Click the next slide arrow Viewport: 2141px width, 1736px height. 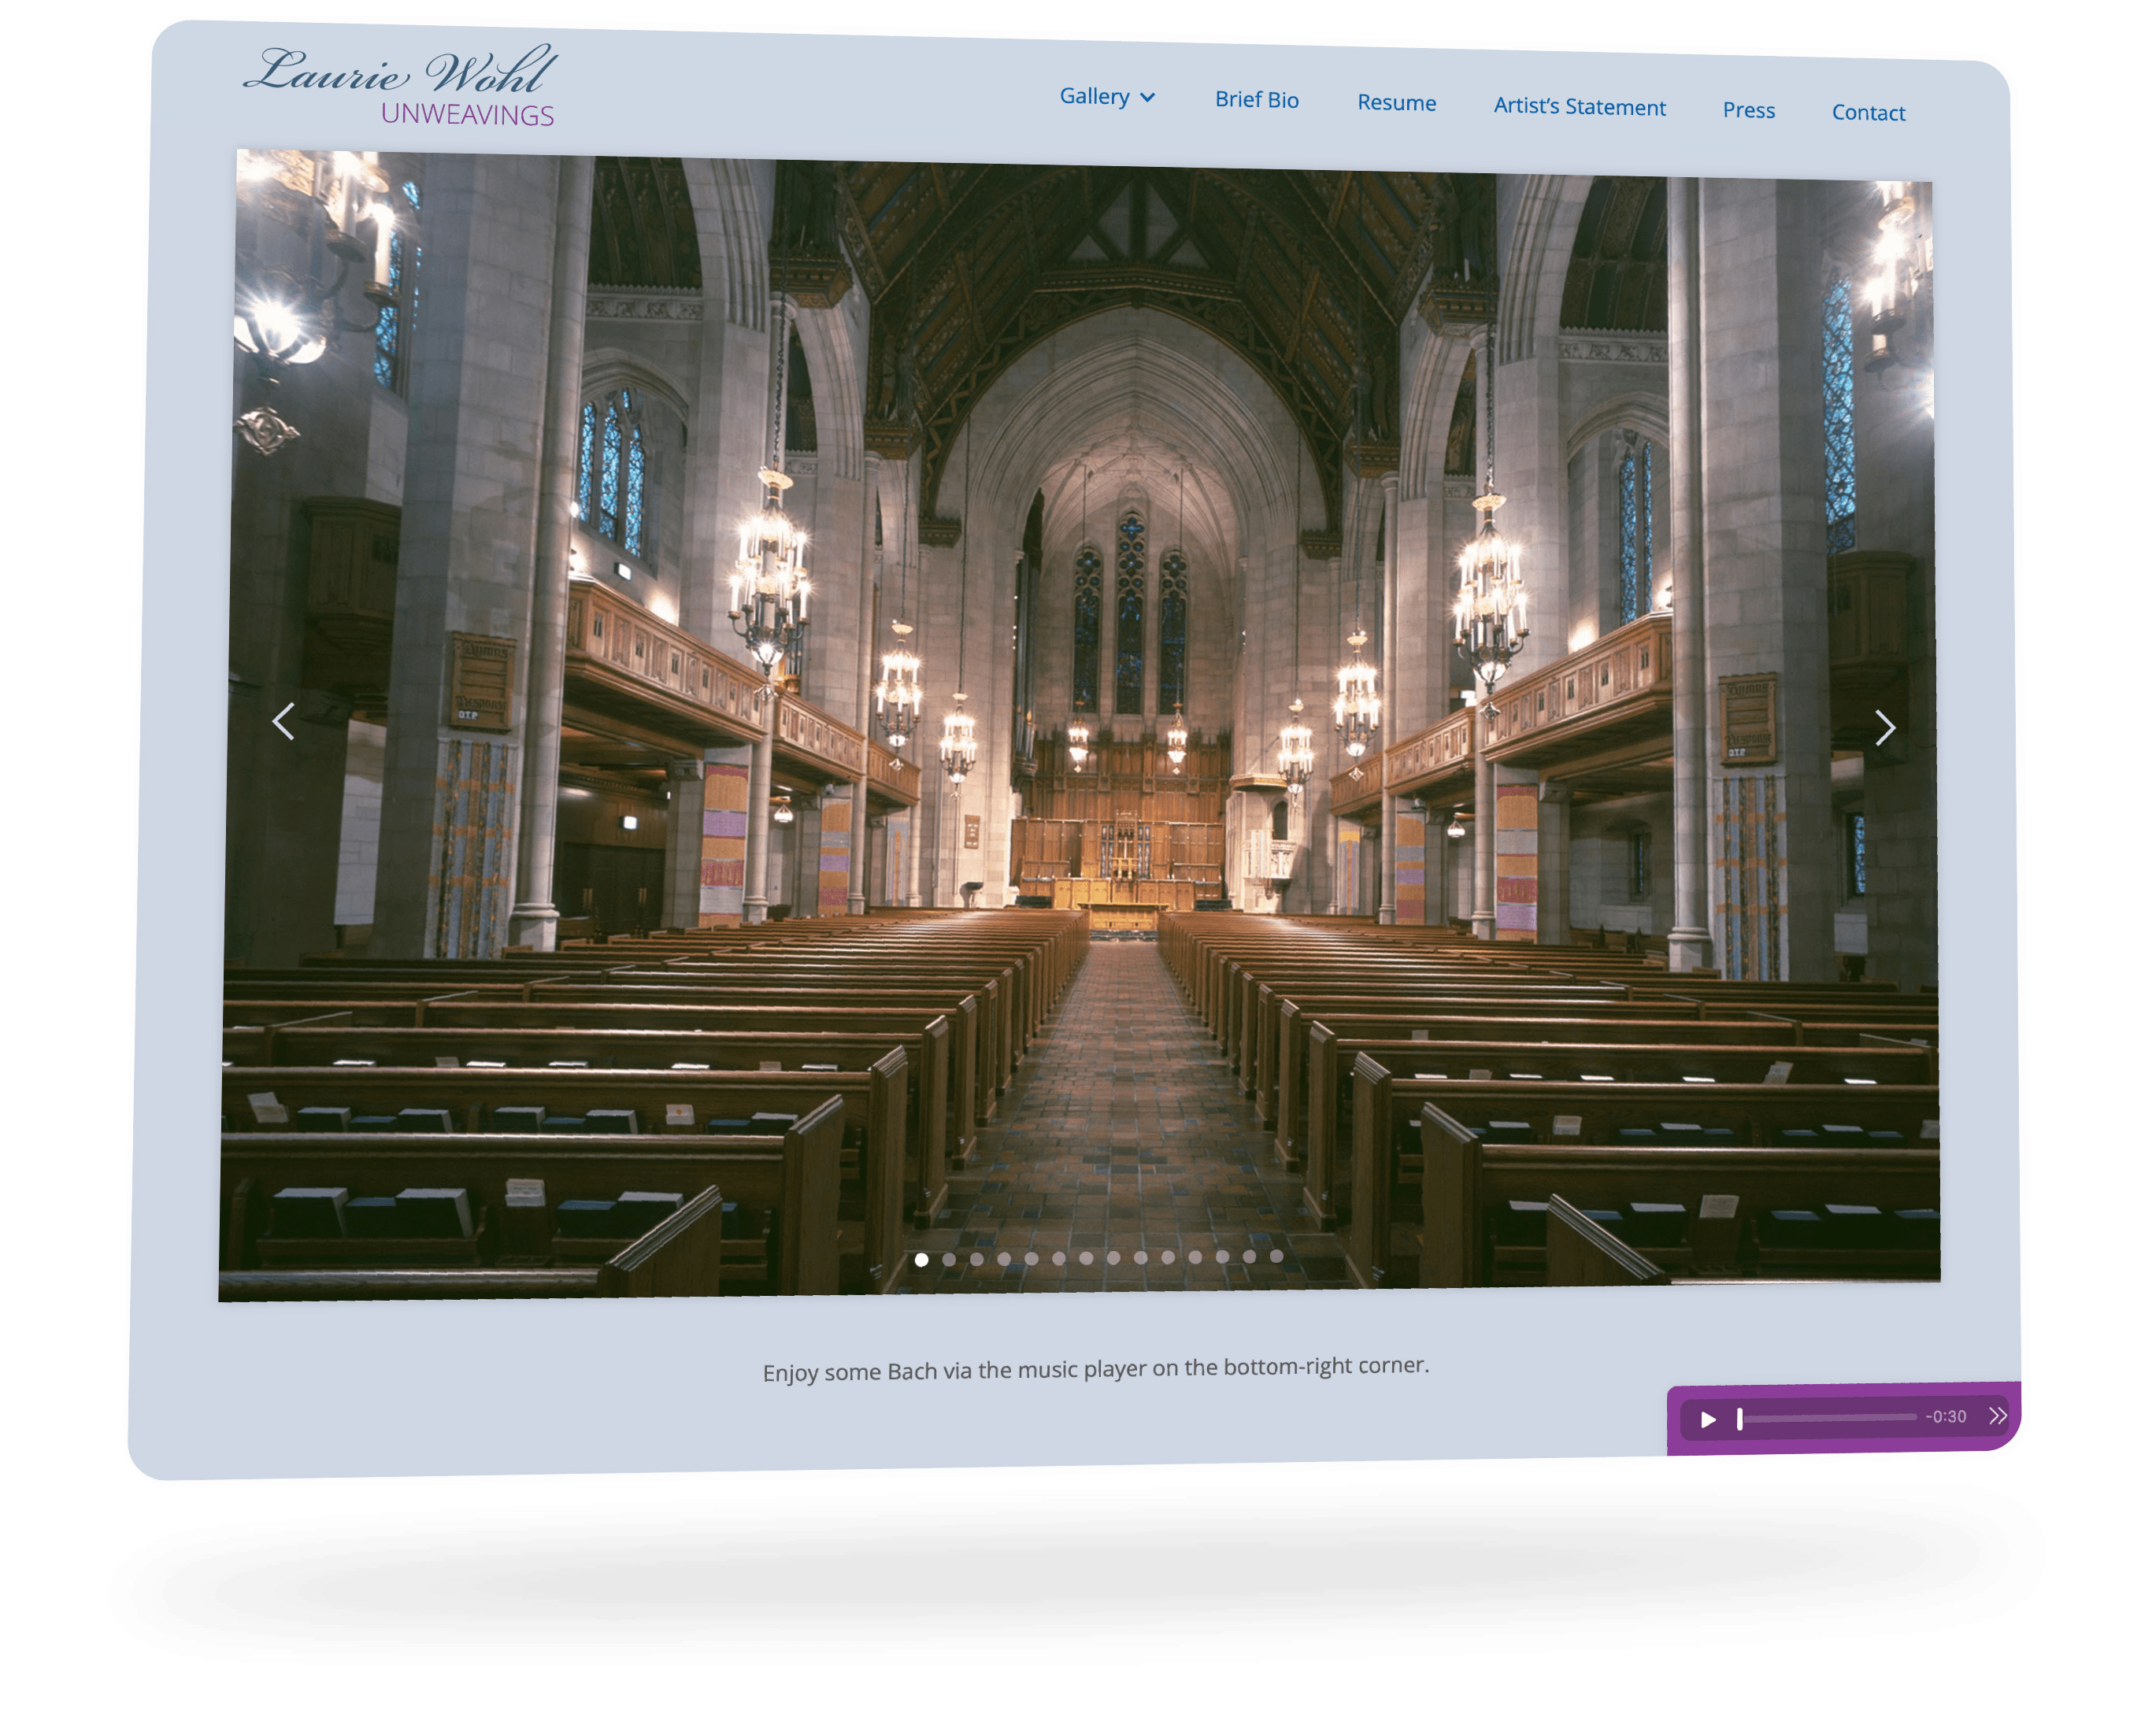click(1885, 727)
